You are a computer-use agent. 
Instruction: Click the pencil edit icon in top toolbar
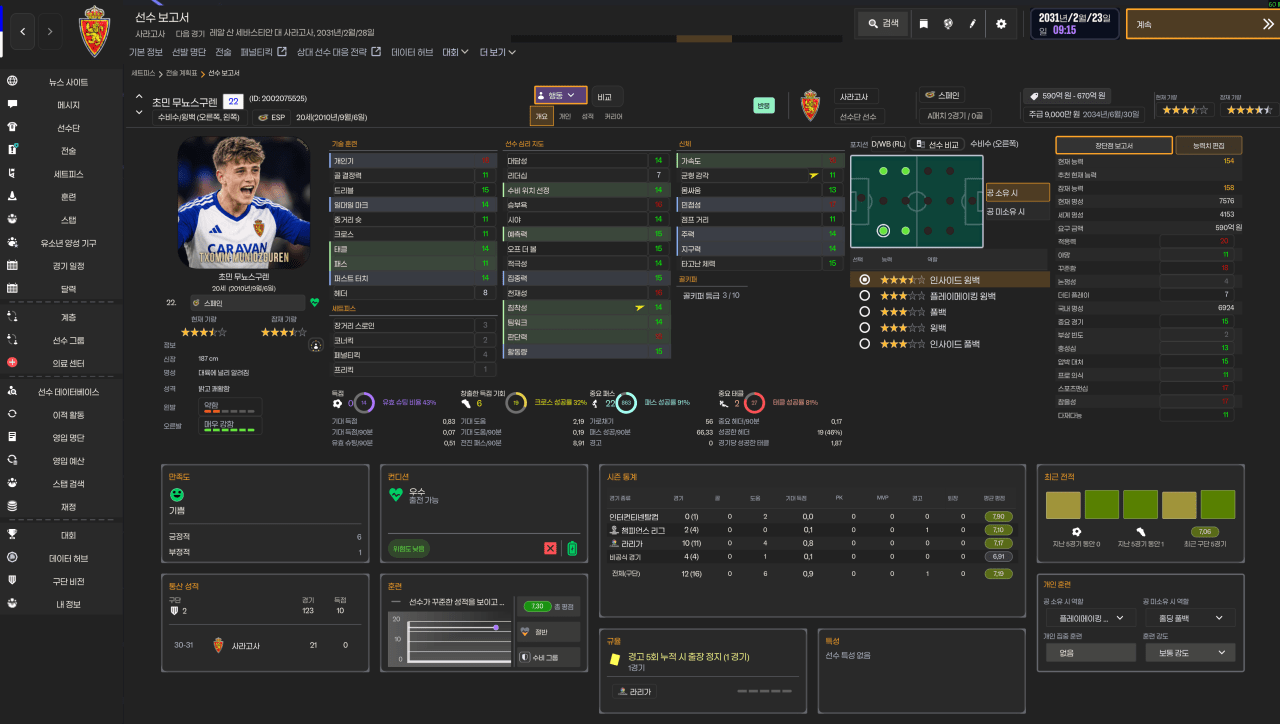pos(972,23)
